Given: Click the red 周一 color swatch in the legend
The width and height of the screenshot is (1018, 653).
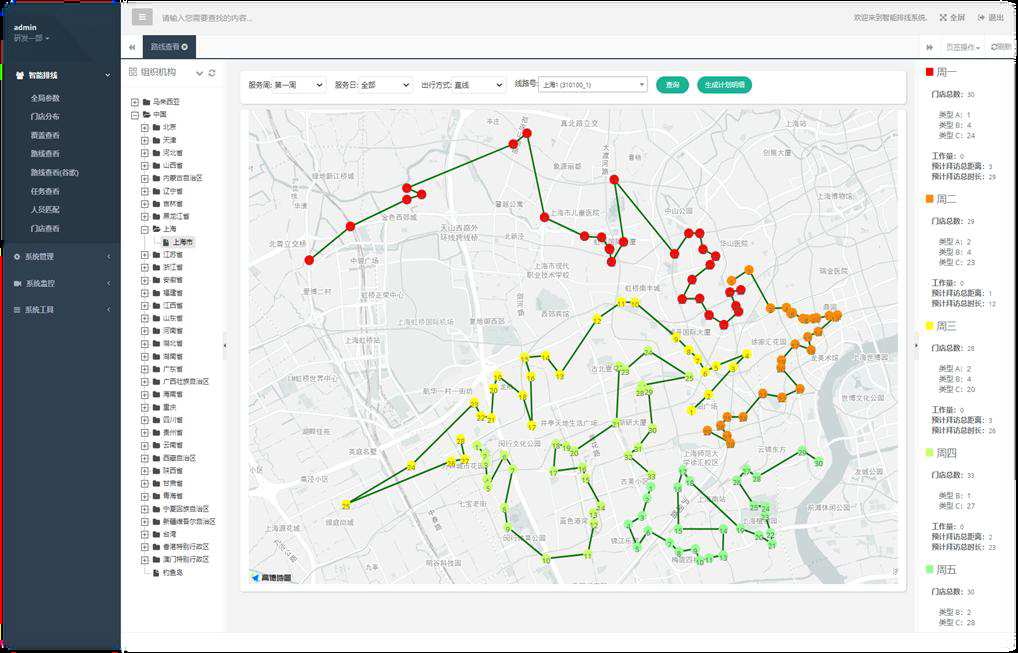Looking at the screenshot, I should pos(929,72).
